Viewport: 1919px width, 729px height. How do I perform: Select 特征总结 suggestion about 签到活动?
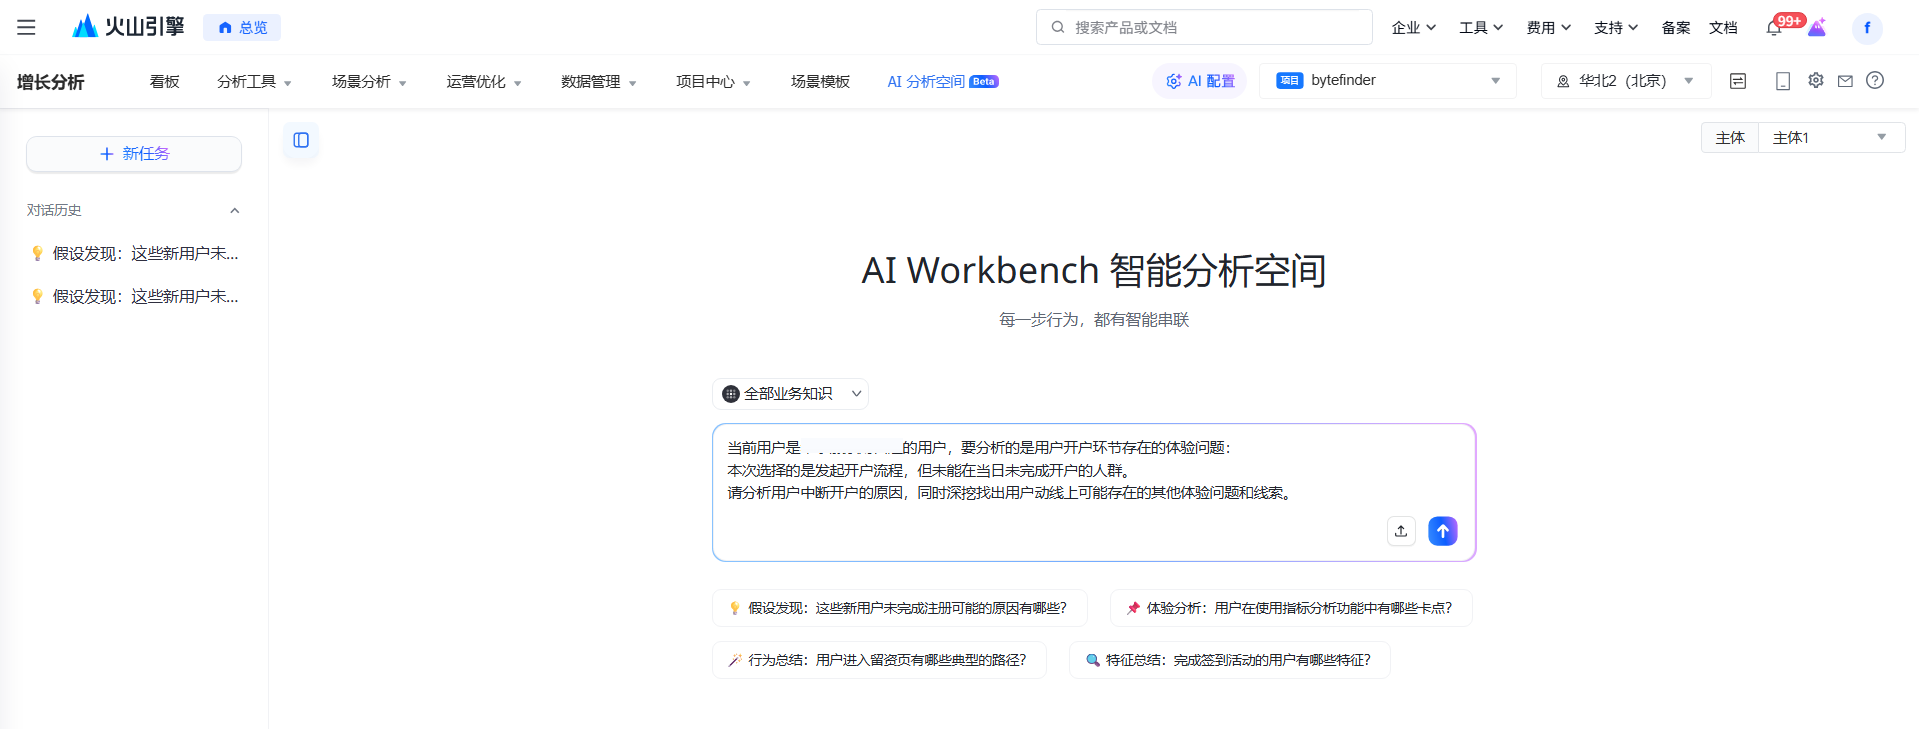pos(1230,660)
